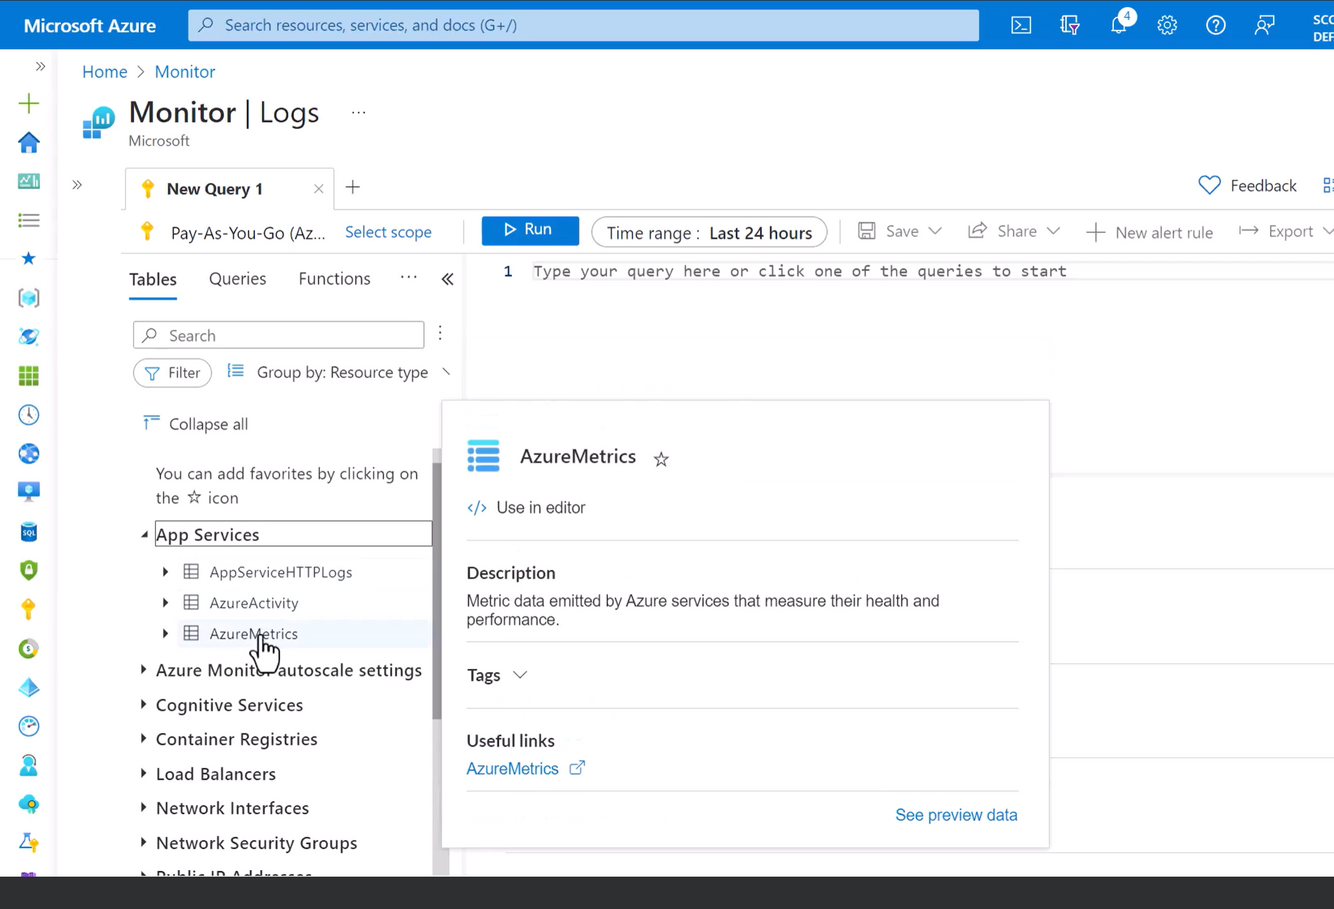1334x909 pixels.
Task: Open the blue diamond icon in sidebar
Action: click(29, 688)
